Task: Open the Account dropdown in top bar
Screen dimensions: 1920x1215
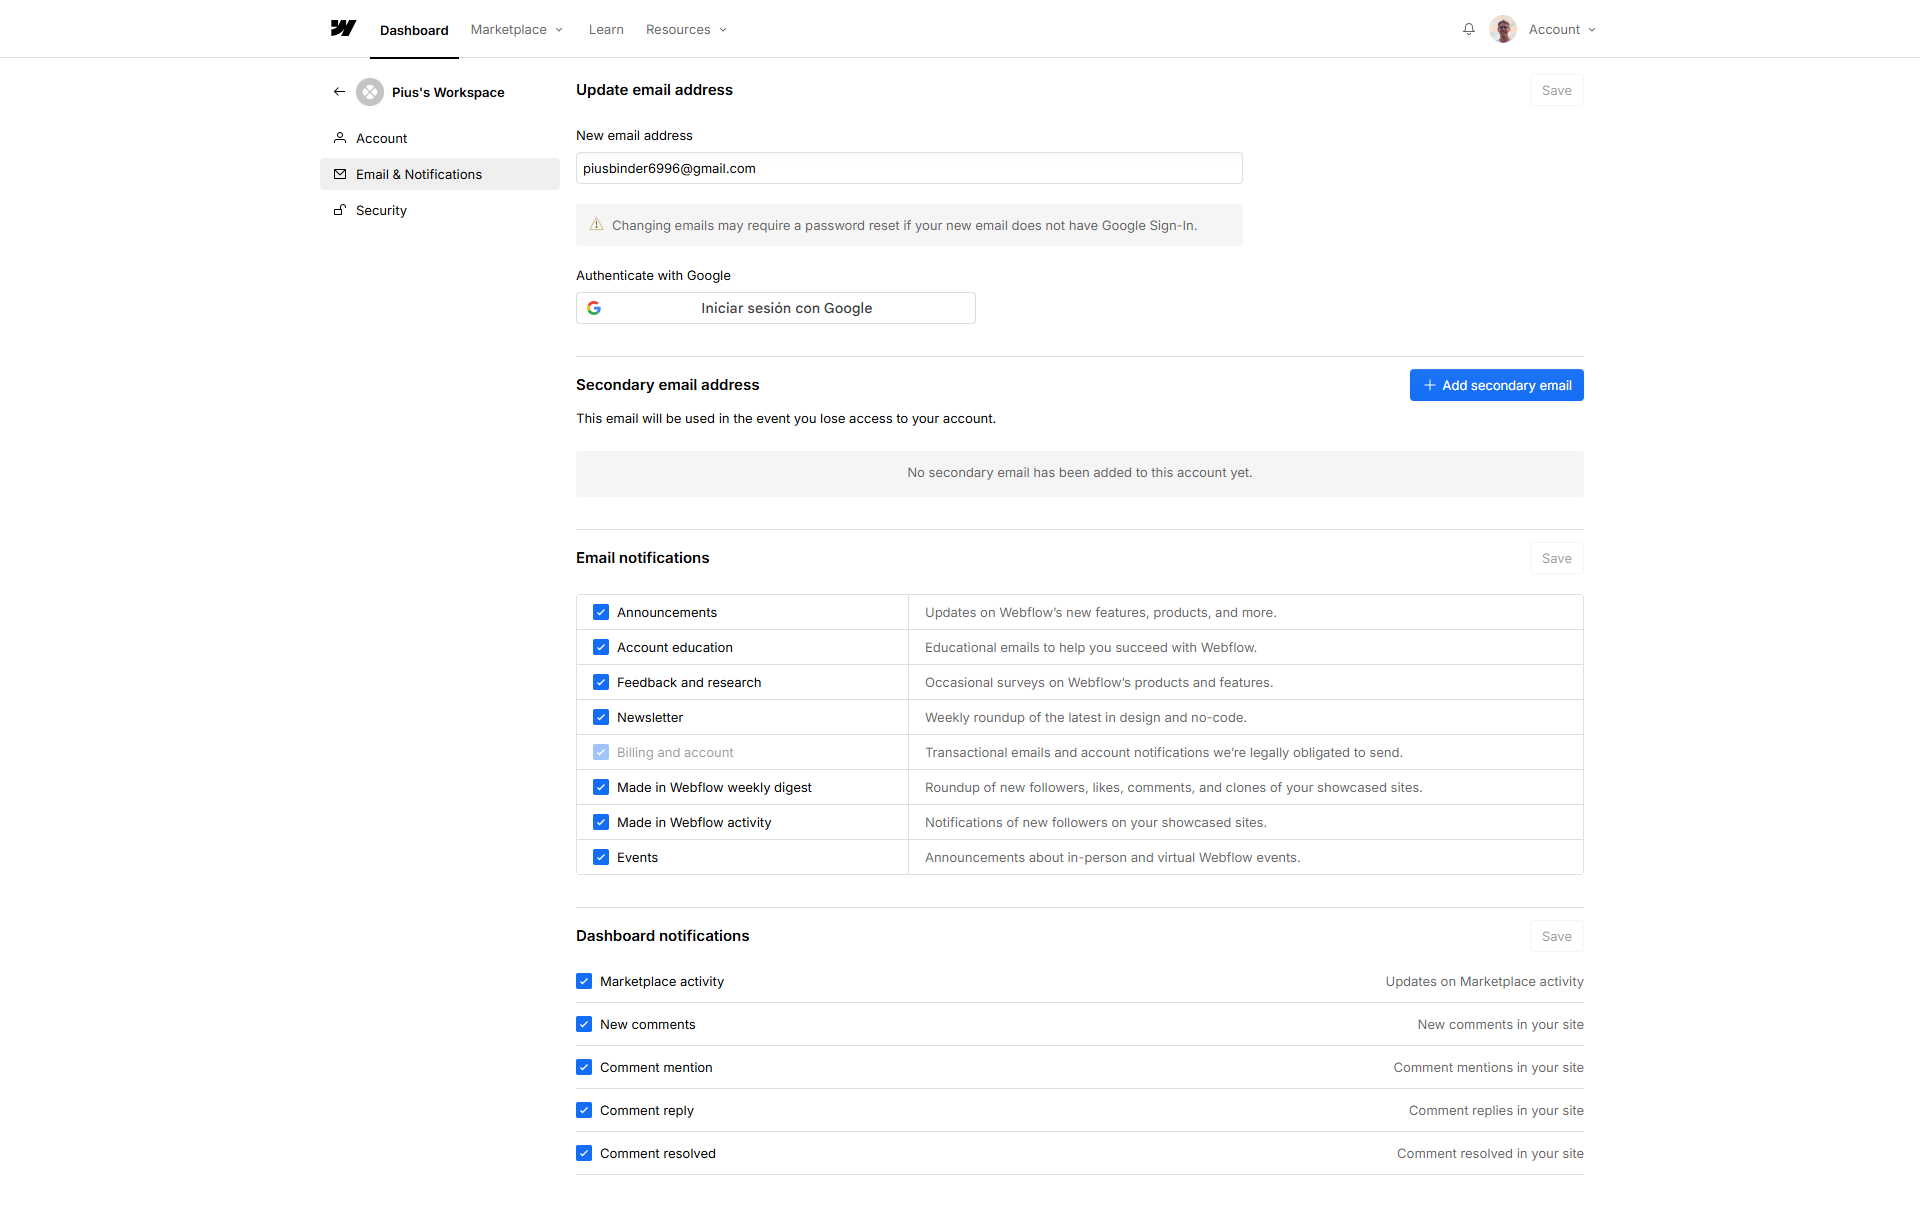Action: tap(1562, 29)
